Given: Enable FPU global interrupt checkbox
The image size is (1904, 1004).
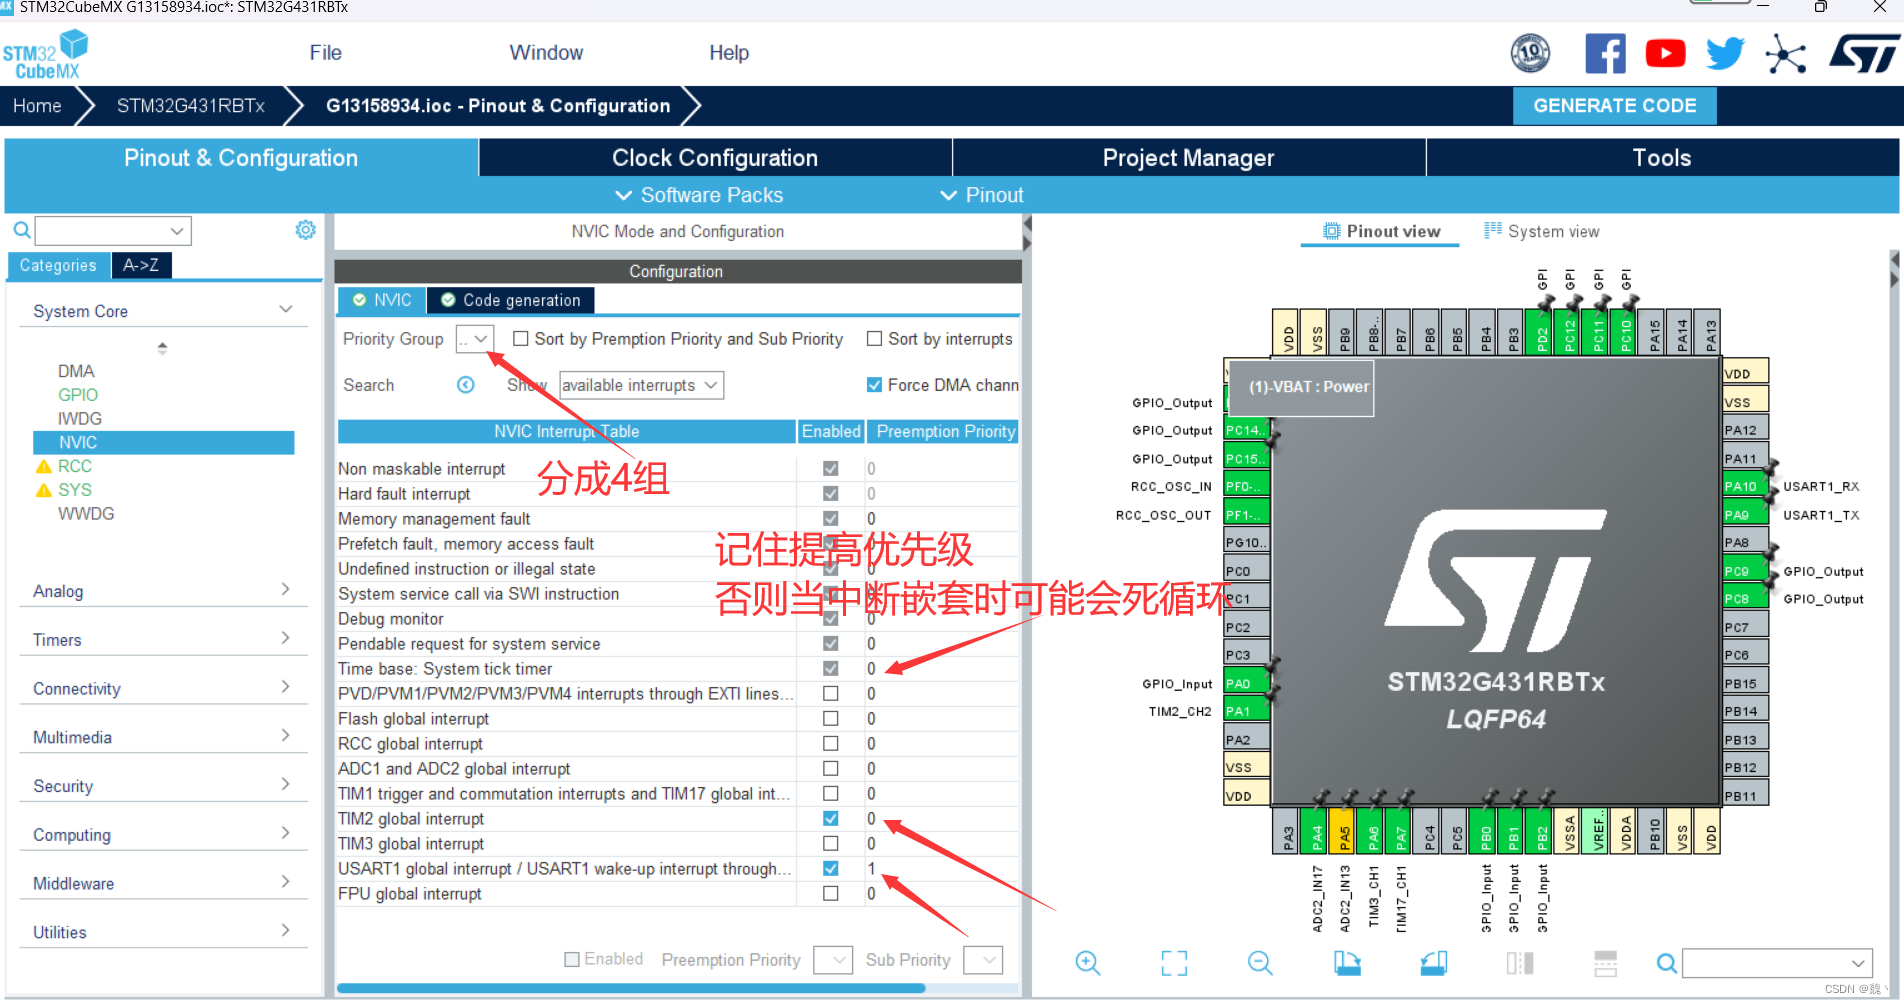Looking at the screenshot, I should (x=830, y=893).
